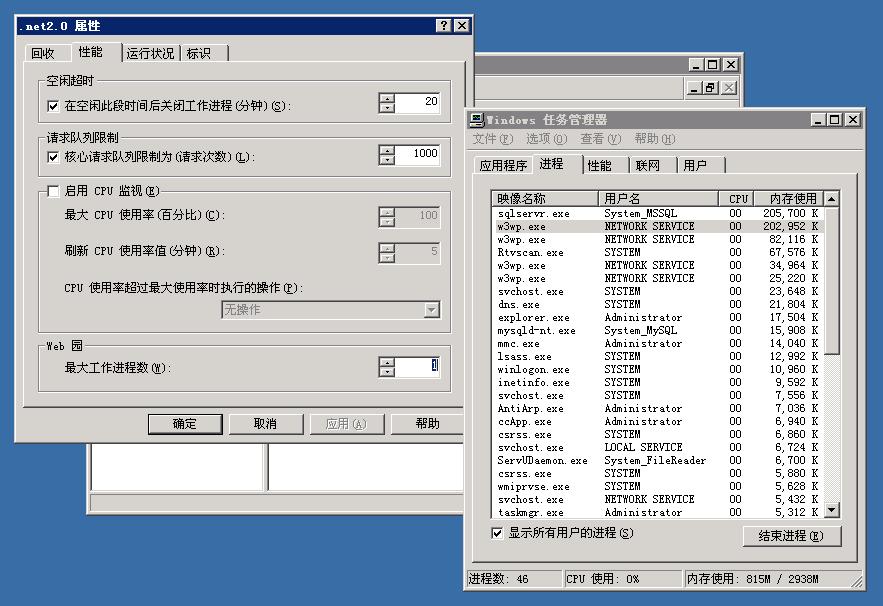Toggle idle timeout shutdown checkbox
883x606 pixels.
(53, 106)
